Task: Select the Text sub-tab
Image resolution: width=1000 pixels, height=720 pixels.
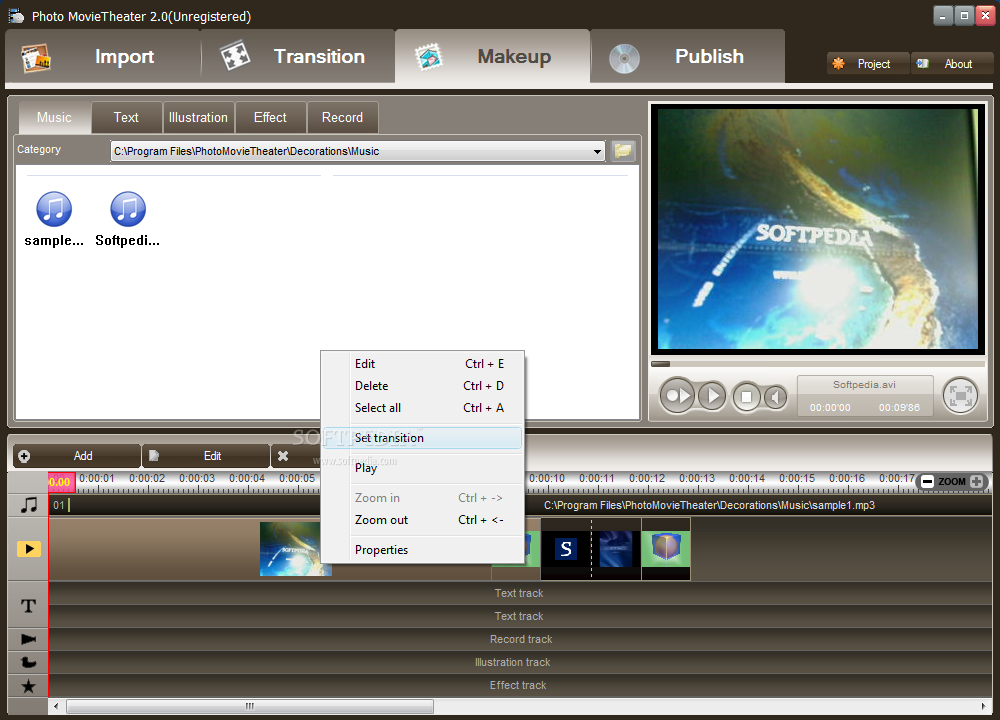Action: [126, 117]
